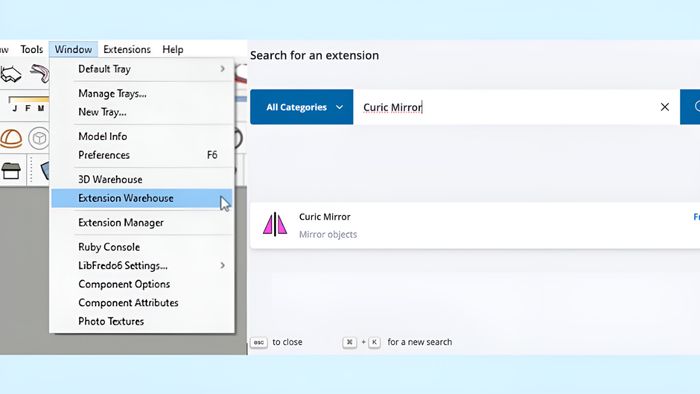This screenshot has width=700, height=394.
Task: Open Preferences from the Window menu
Action: point(142,155)
